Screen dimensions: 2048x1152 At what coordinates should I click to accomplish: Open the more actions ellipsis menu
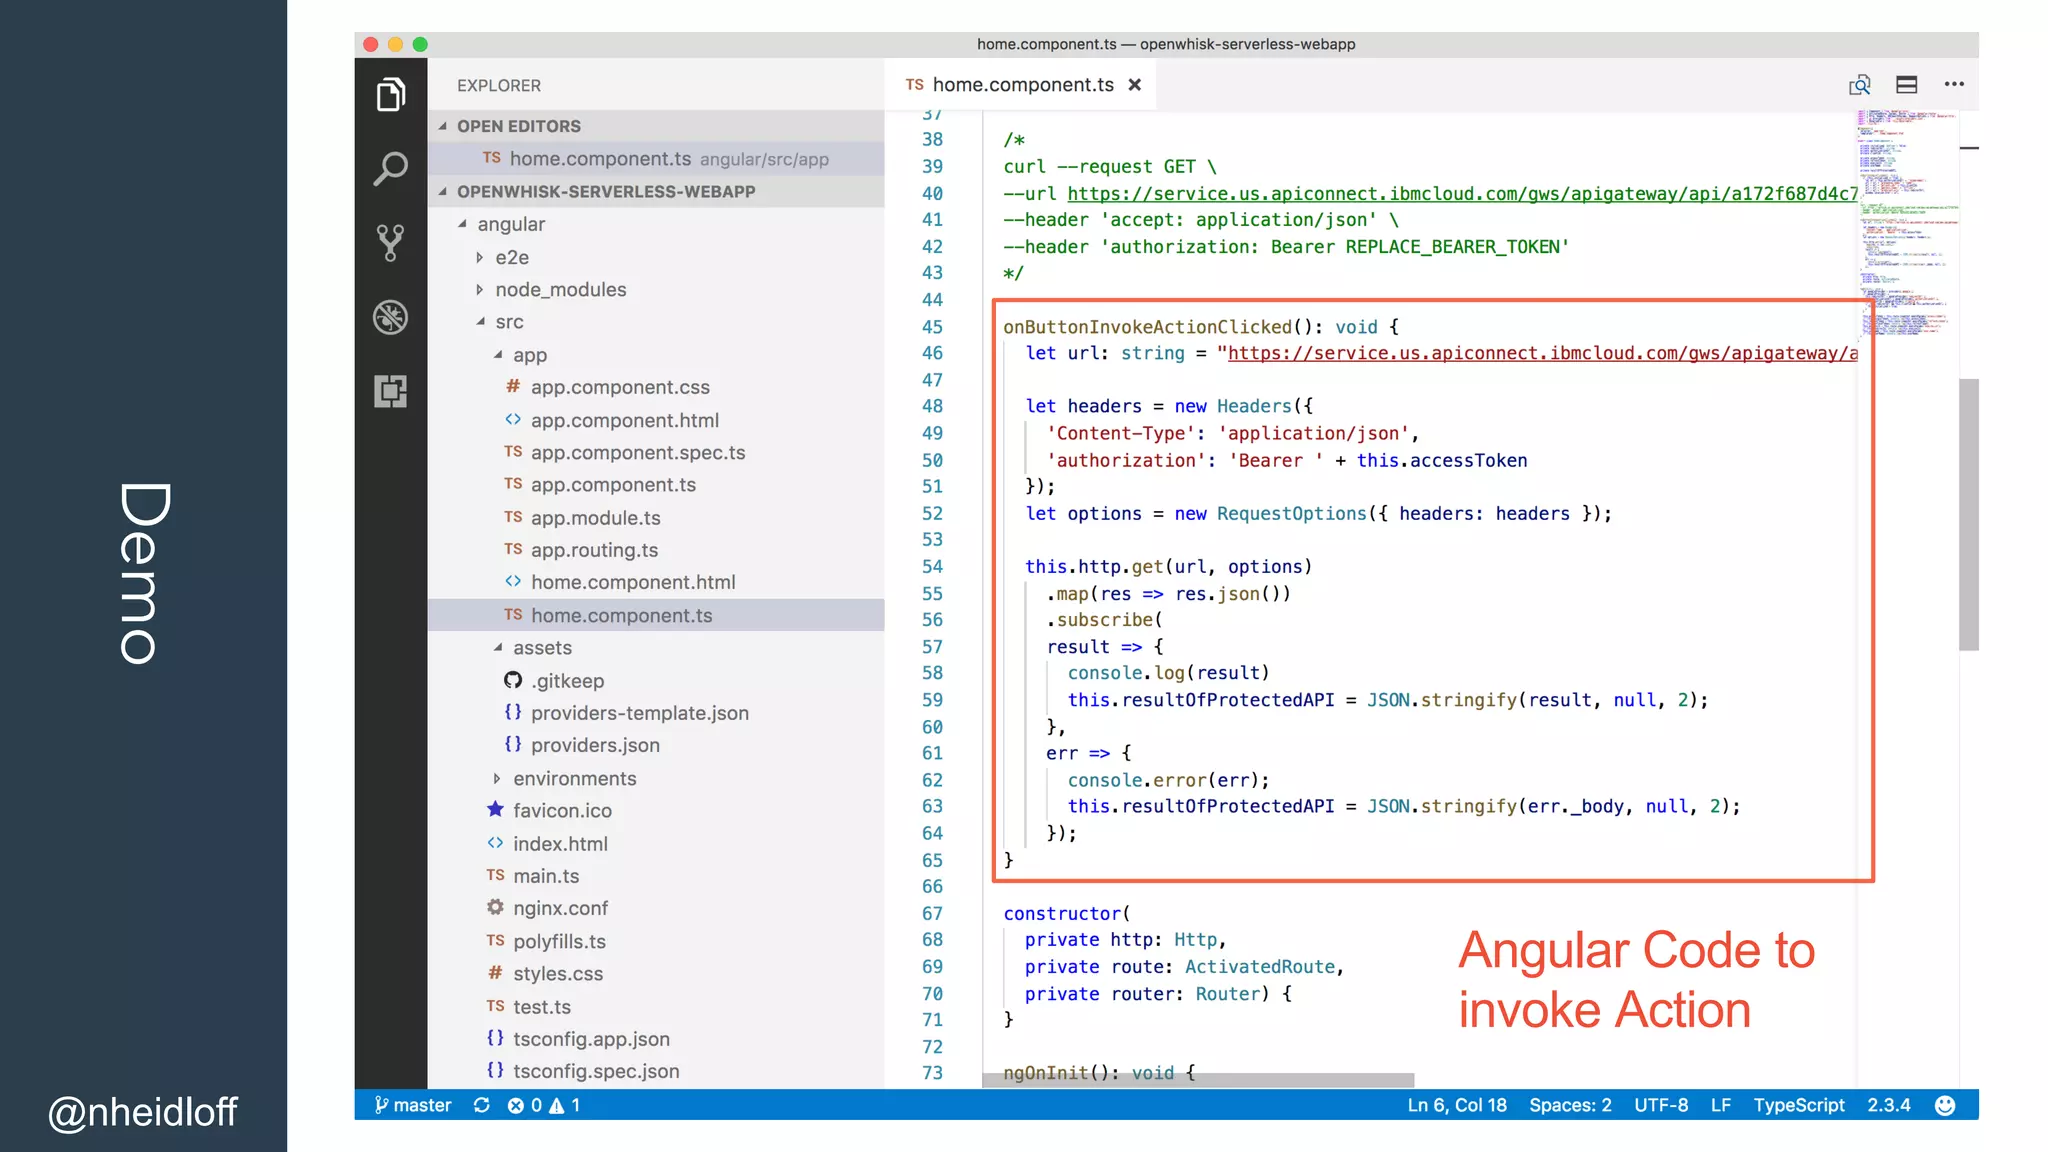coord(1954,85)
